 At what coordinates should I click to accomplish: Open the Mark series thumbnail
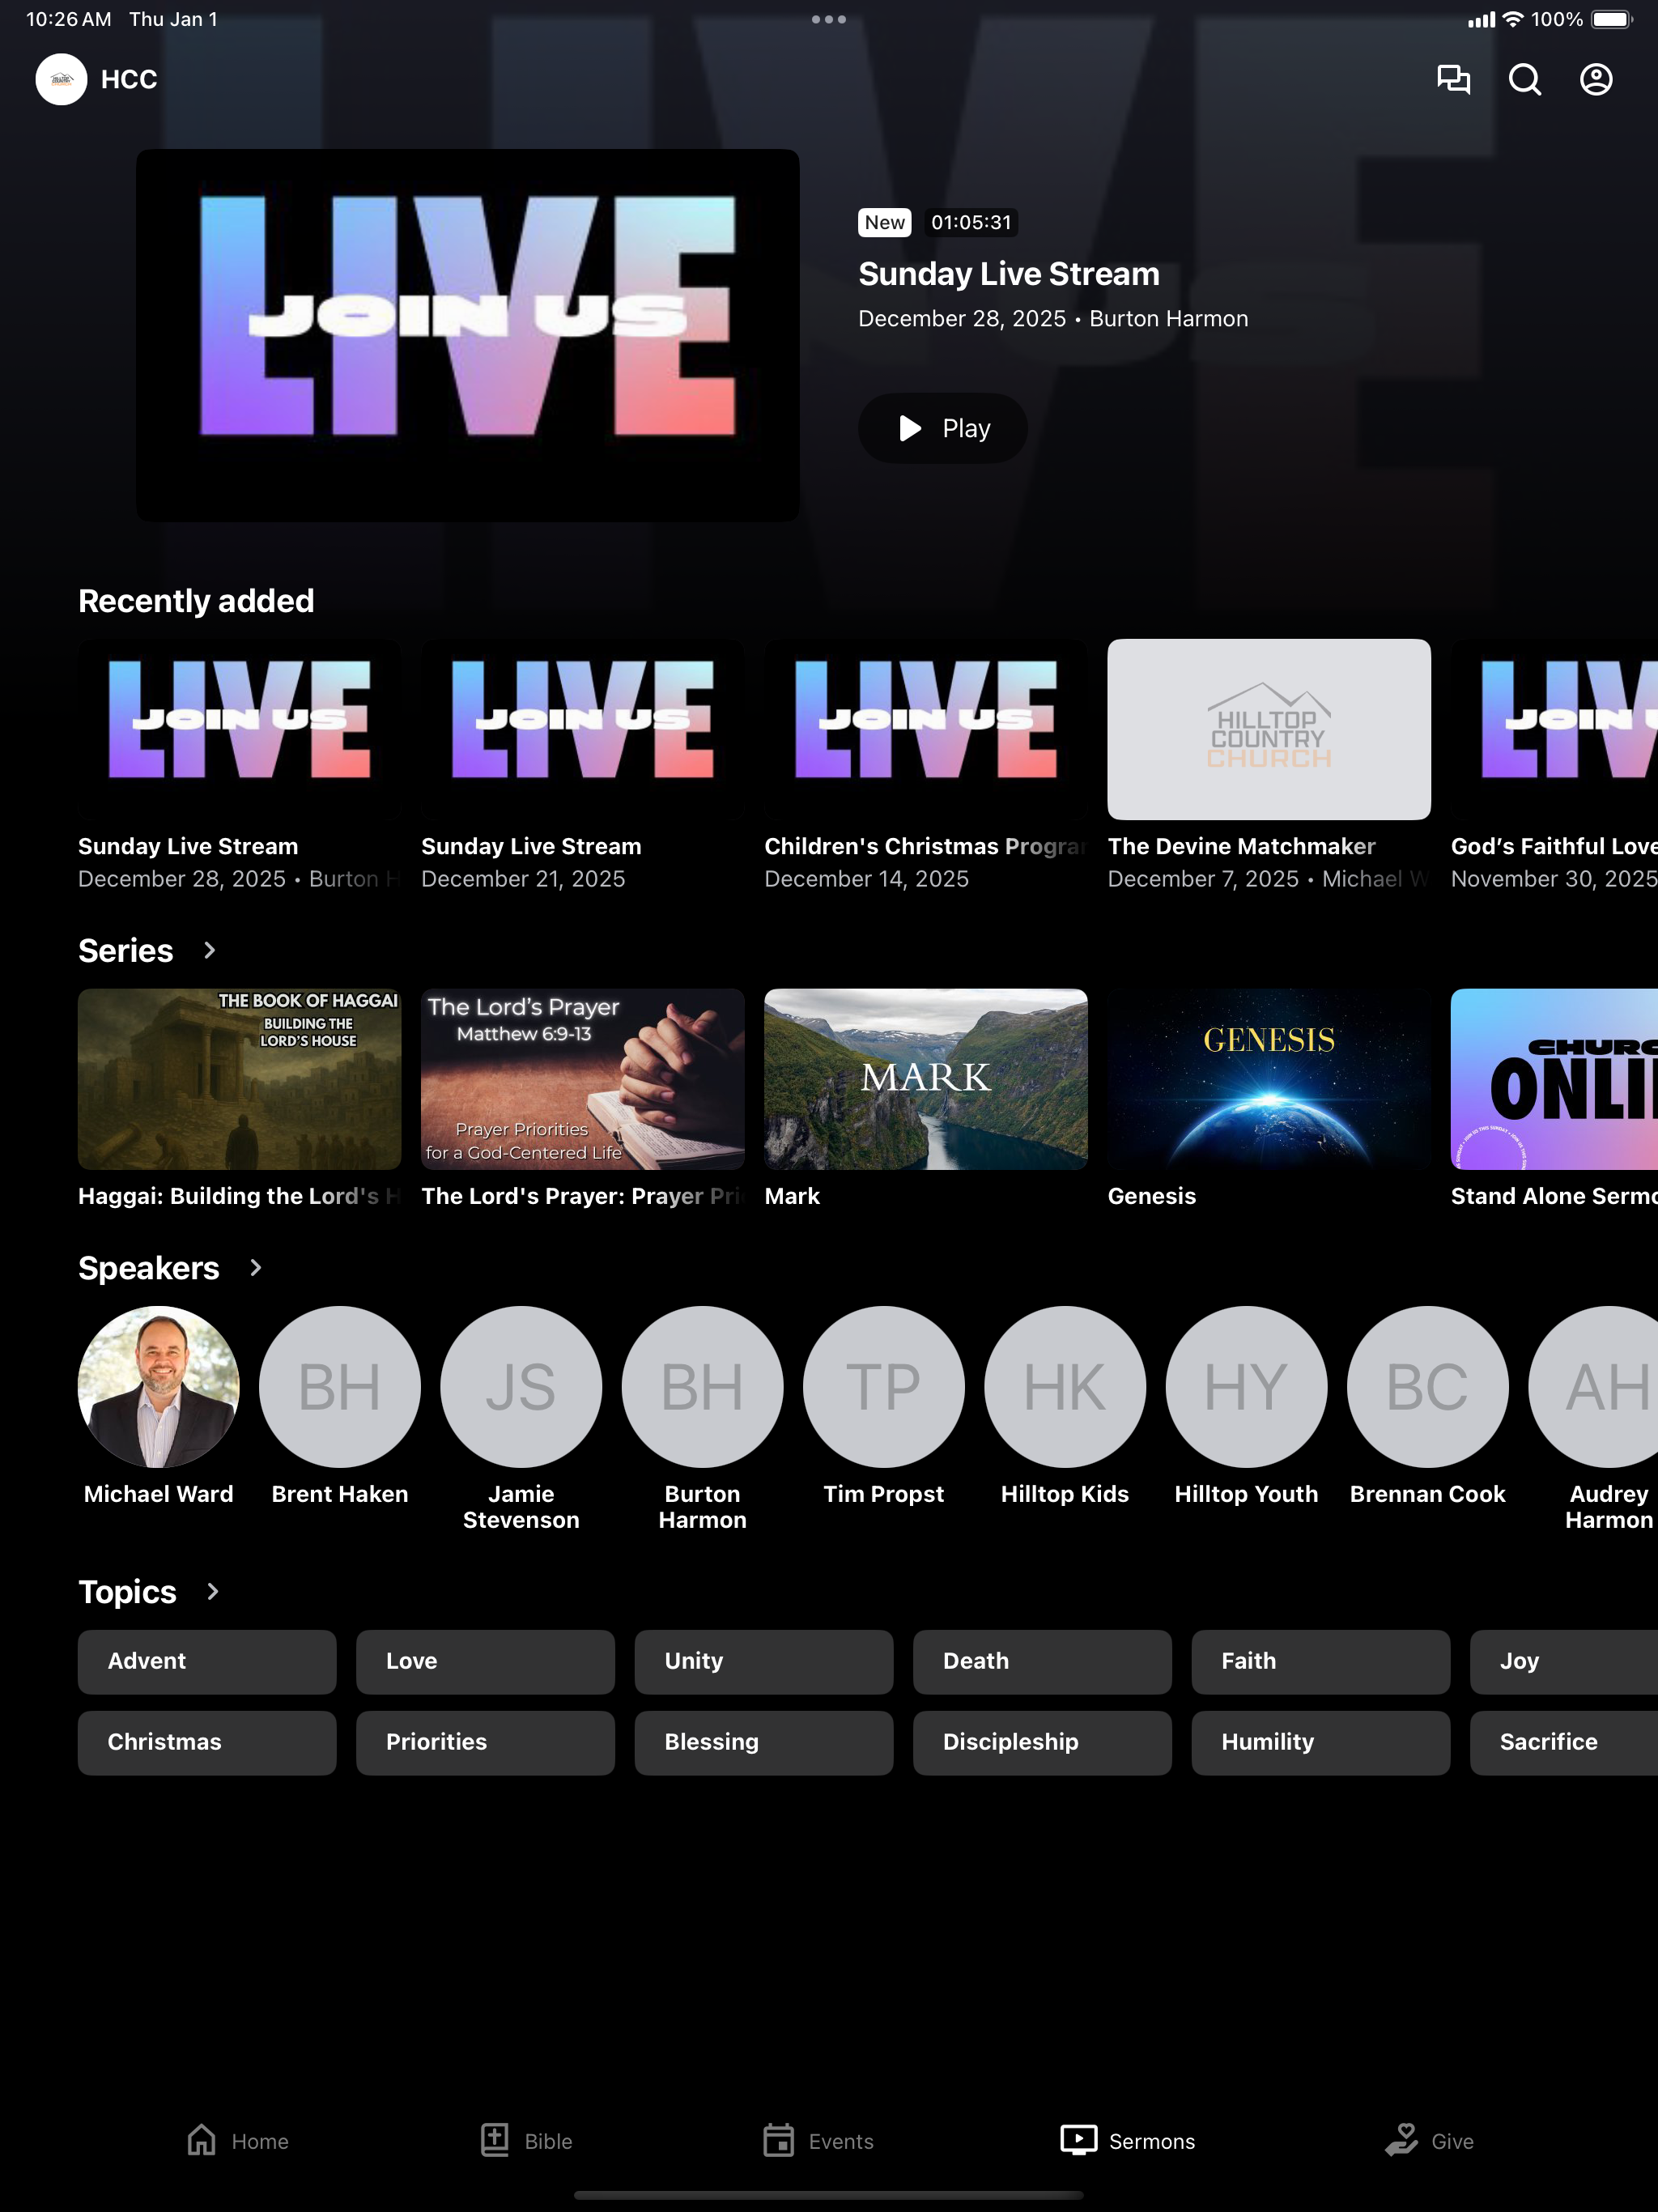(x=926, y=1079)
